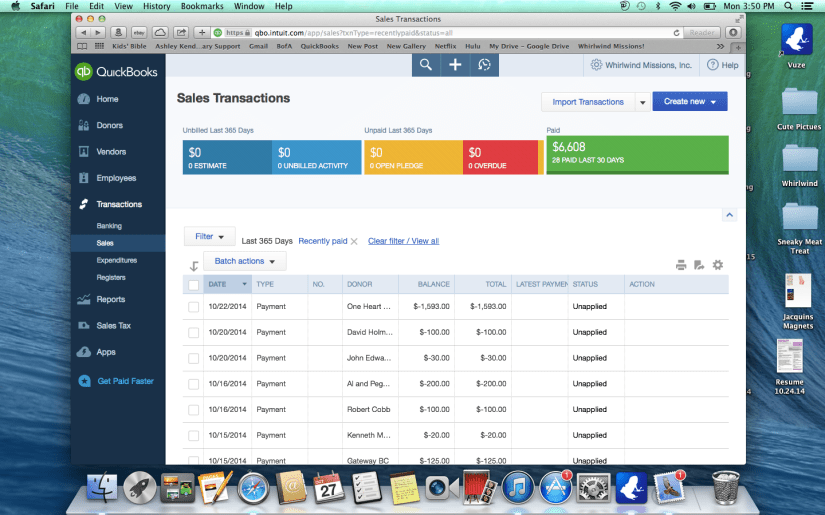The width and height of the screenshot is (825, 515).
Task: Select Expenditures under Transactions
Action: 118,260
